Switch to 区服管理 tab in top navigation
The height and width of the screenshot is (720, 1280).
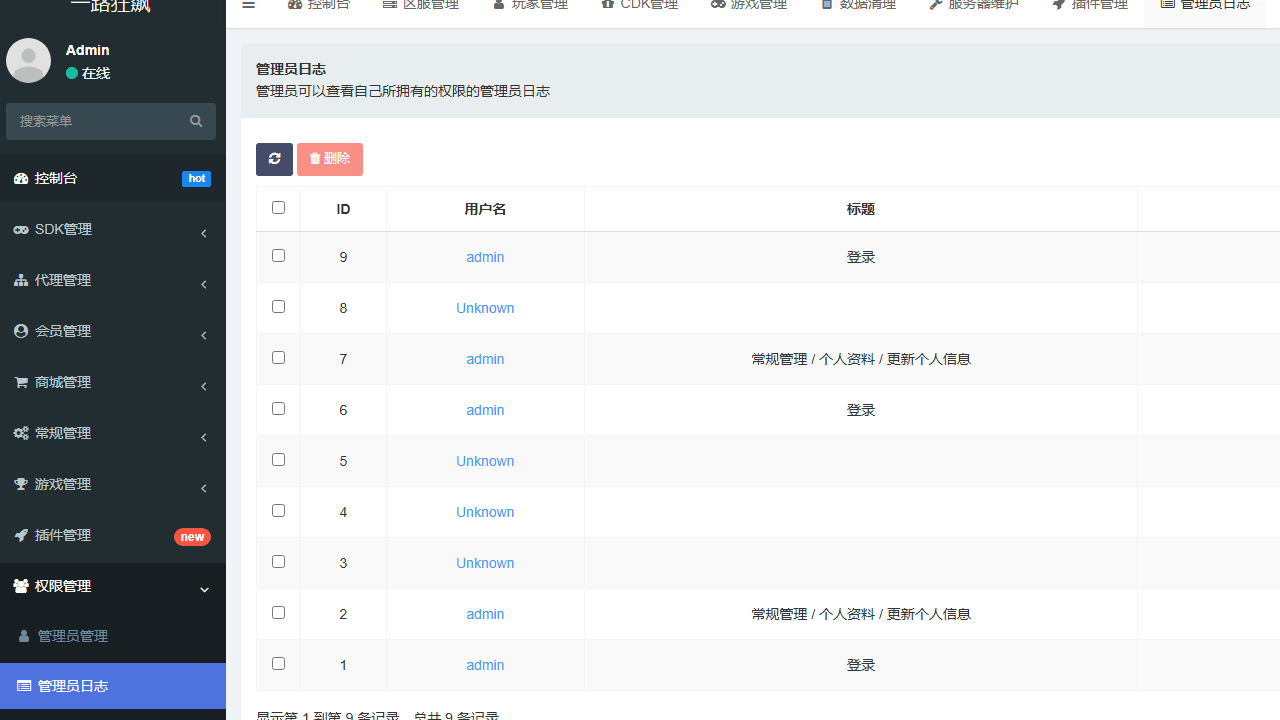421,6
